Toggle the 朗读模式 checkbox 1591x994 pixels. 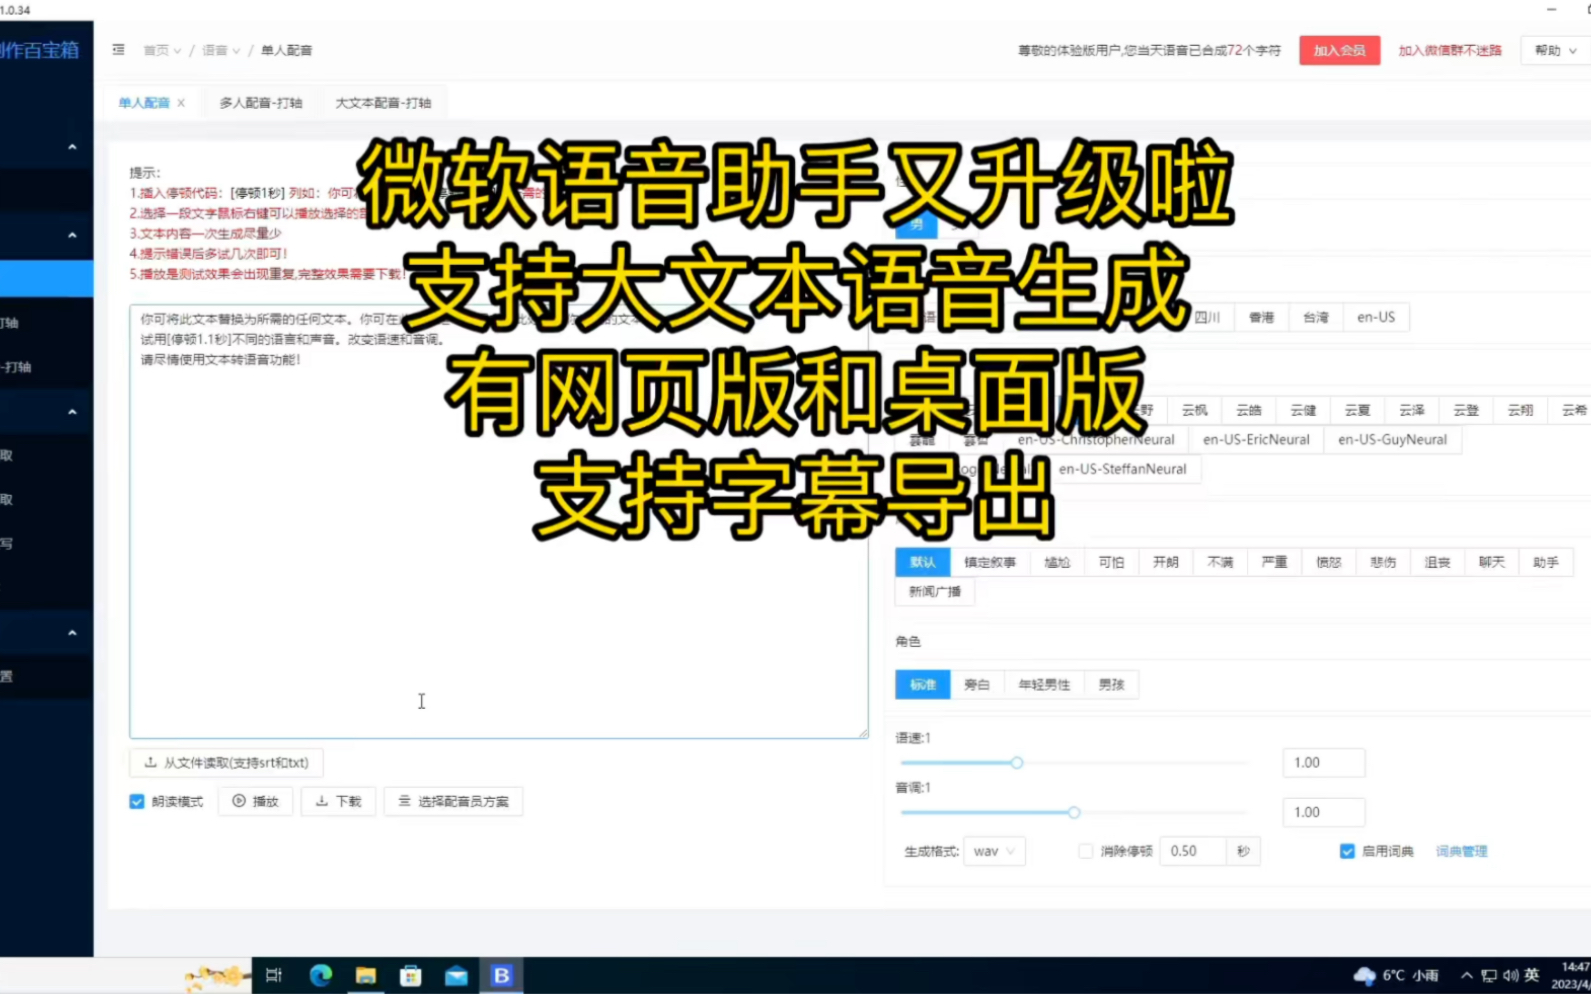pyautogui.click(x=137, y=801)
